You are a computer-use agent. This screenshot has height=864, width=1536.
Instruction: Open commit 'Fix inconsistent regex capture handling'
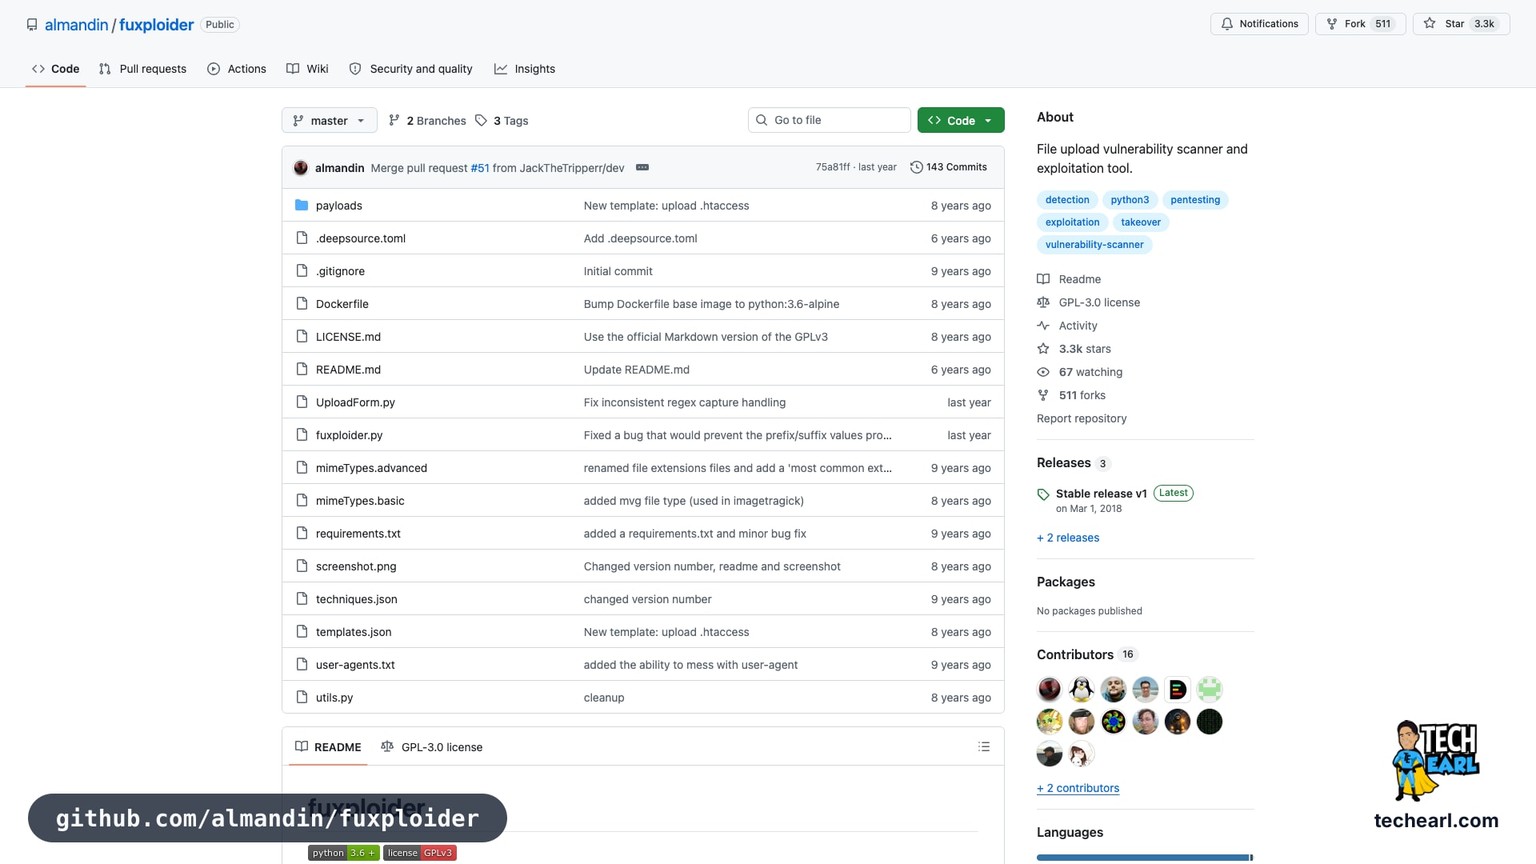684,402
